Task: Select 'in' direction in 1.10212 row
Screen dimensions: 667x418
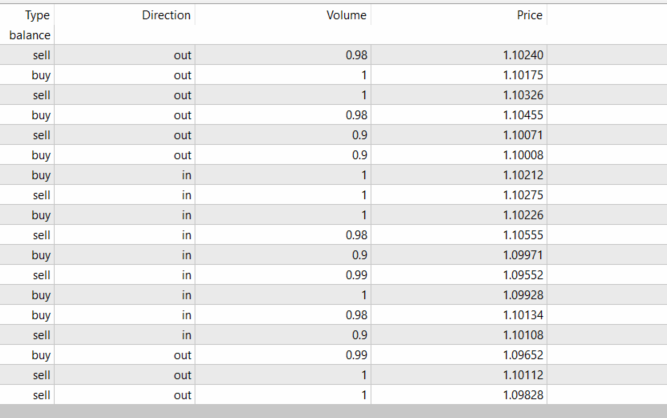Action: point(187,175)
